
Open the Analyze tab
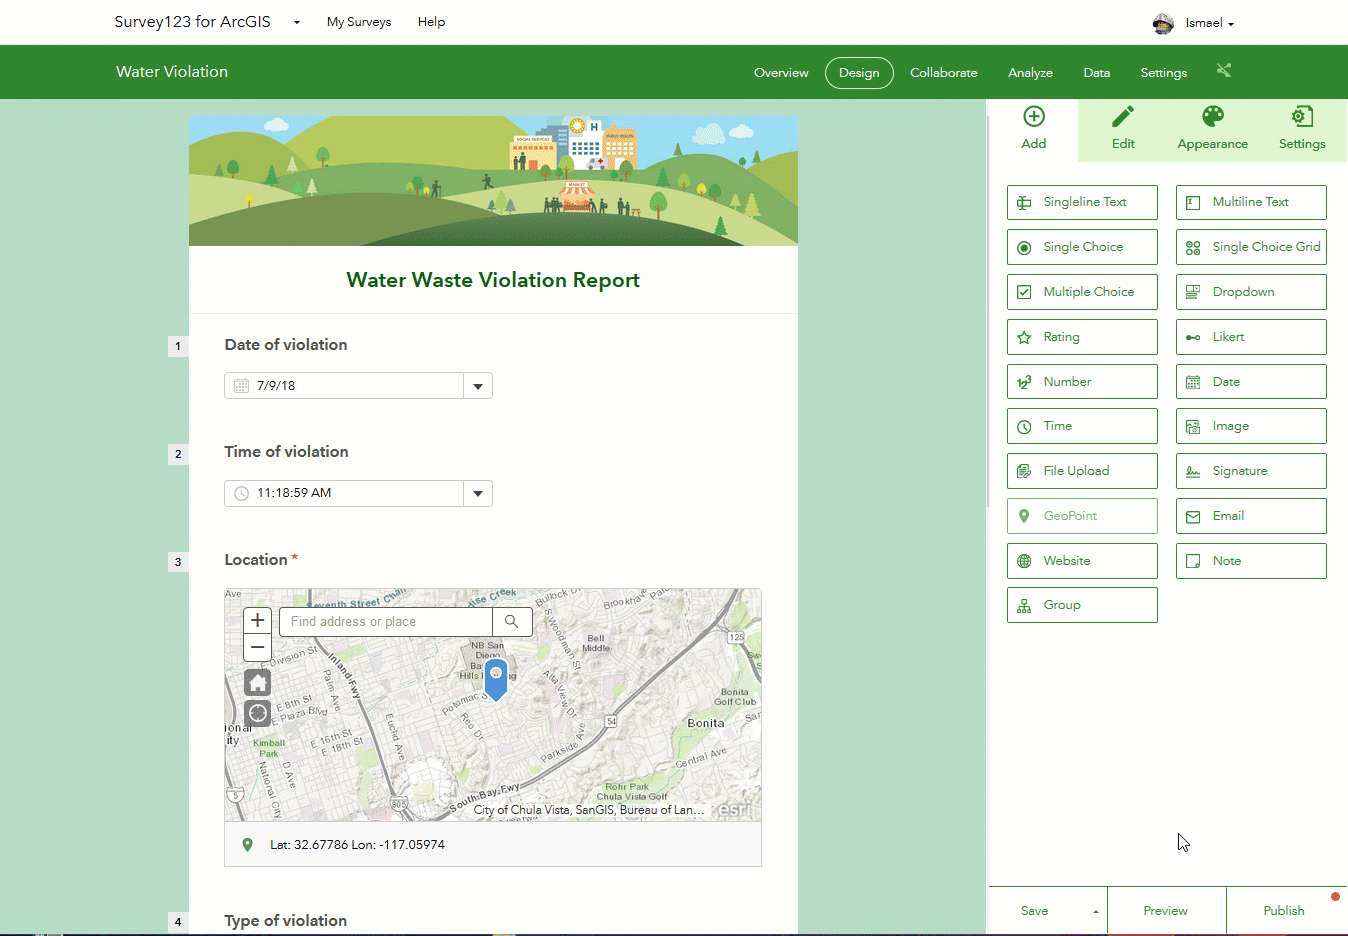point(1030,73)
